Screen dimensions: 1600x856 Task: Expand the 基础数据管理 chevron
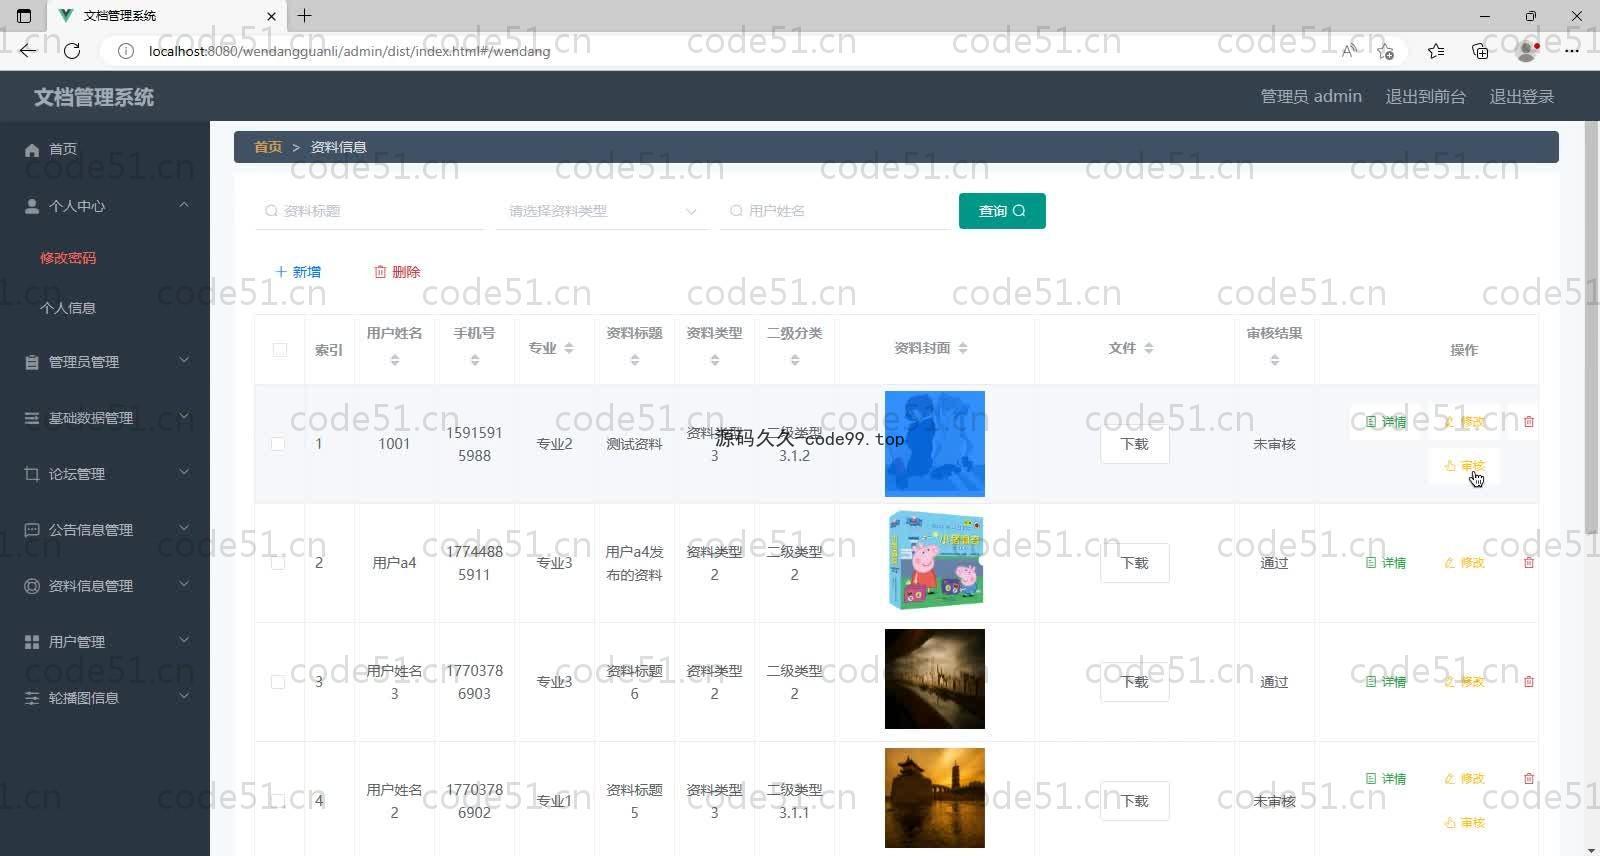coord(184,417)
